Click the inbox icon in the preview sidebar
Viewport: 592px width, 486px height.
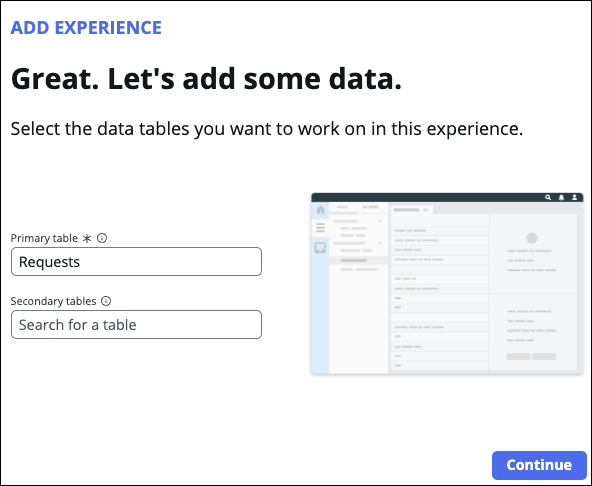pos(320,248)
